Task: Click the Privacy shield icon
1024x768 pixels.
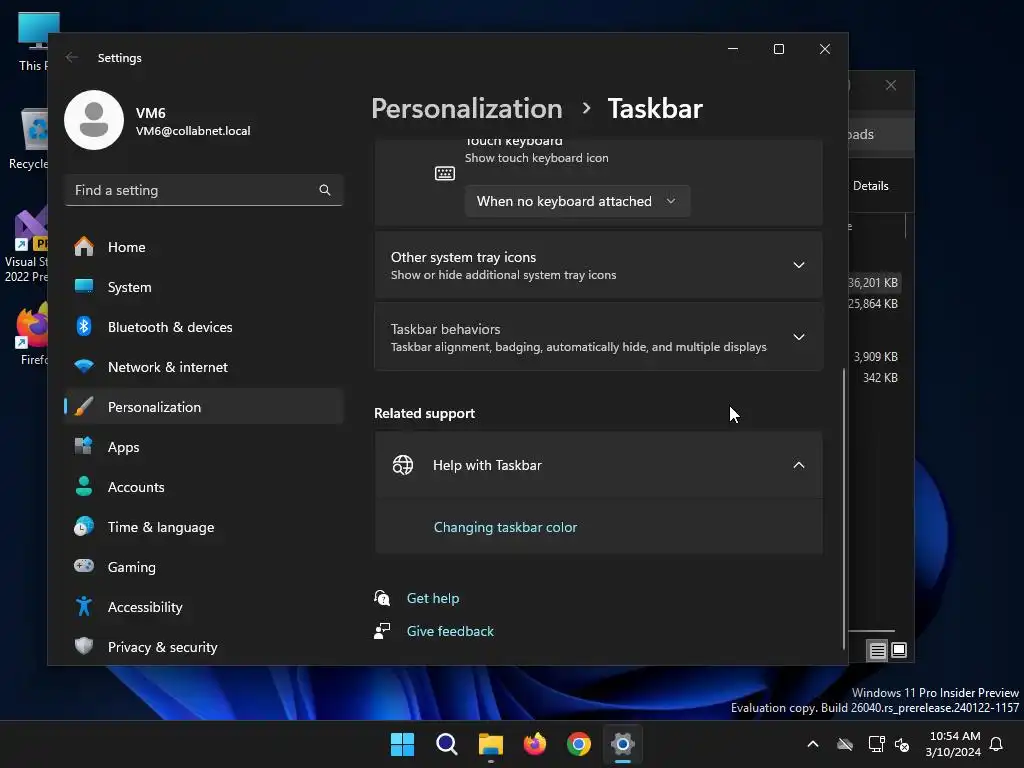Action: pos(84,646)
